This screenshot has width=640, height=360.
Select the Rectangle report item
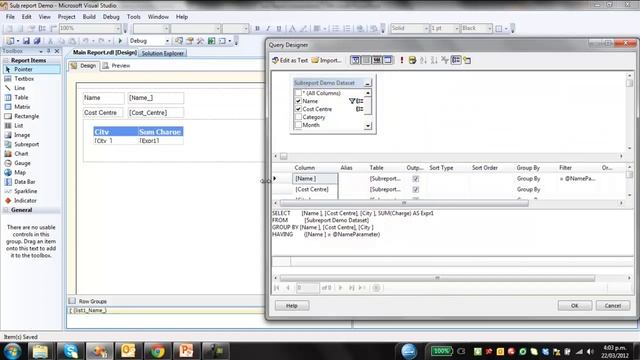click(26, 116)
